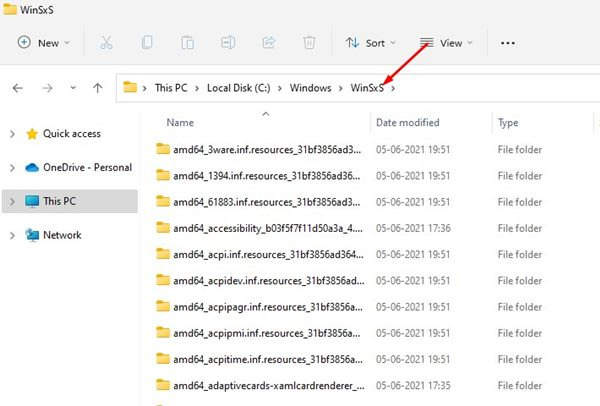This screenshot has width=600, height=406.
Task: Open the Sort dropdown menu
Action: [370, 43]
